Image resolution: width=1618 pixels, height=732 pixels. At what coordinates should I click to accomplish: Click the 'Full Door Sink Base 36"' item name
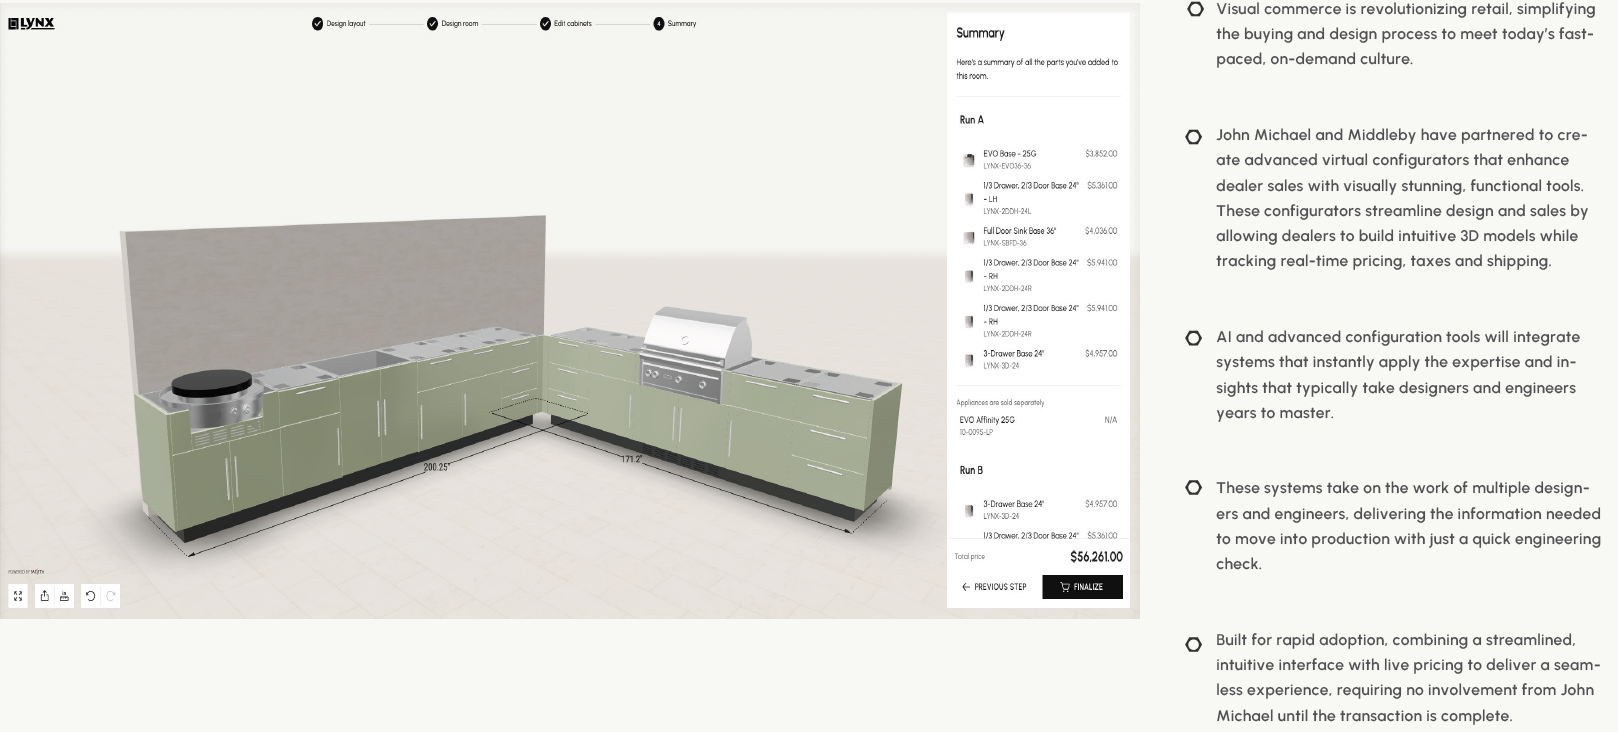pos(1019,231)
